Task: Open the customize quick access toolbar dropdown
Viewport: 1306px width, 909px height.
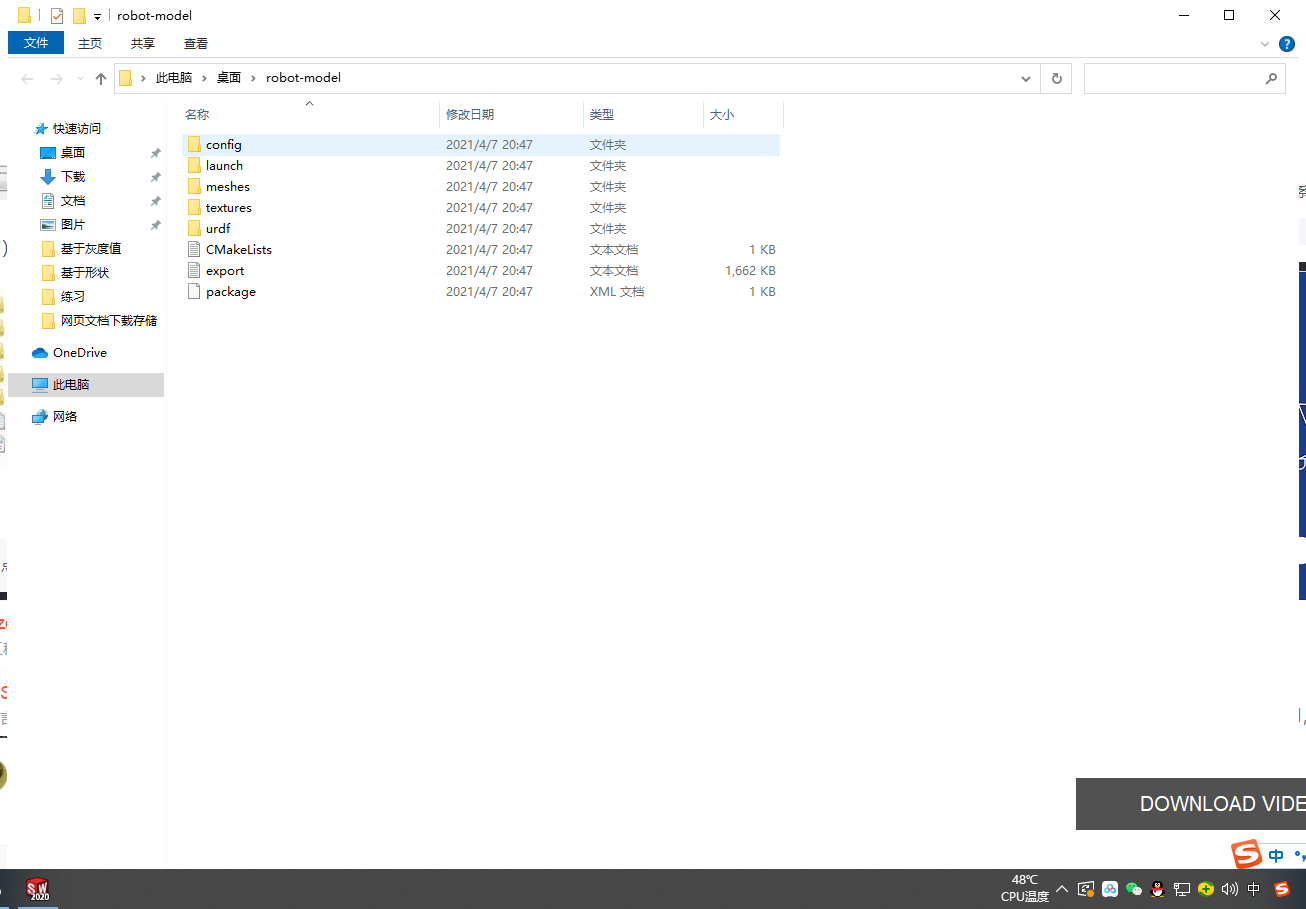Action: click(x=97, y=16)
